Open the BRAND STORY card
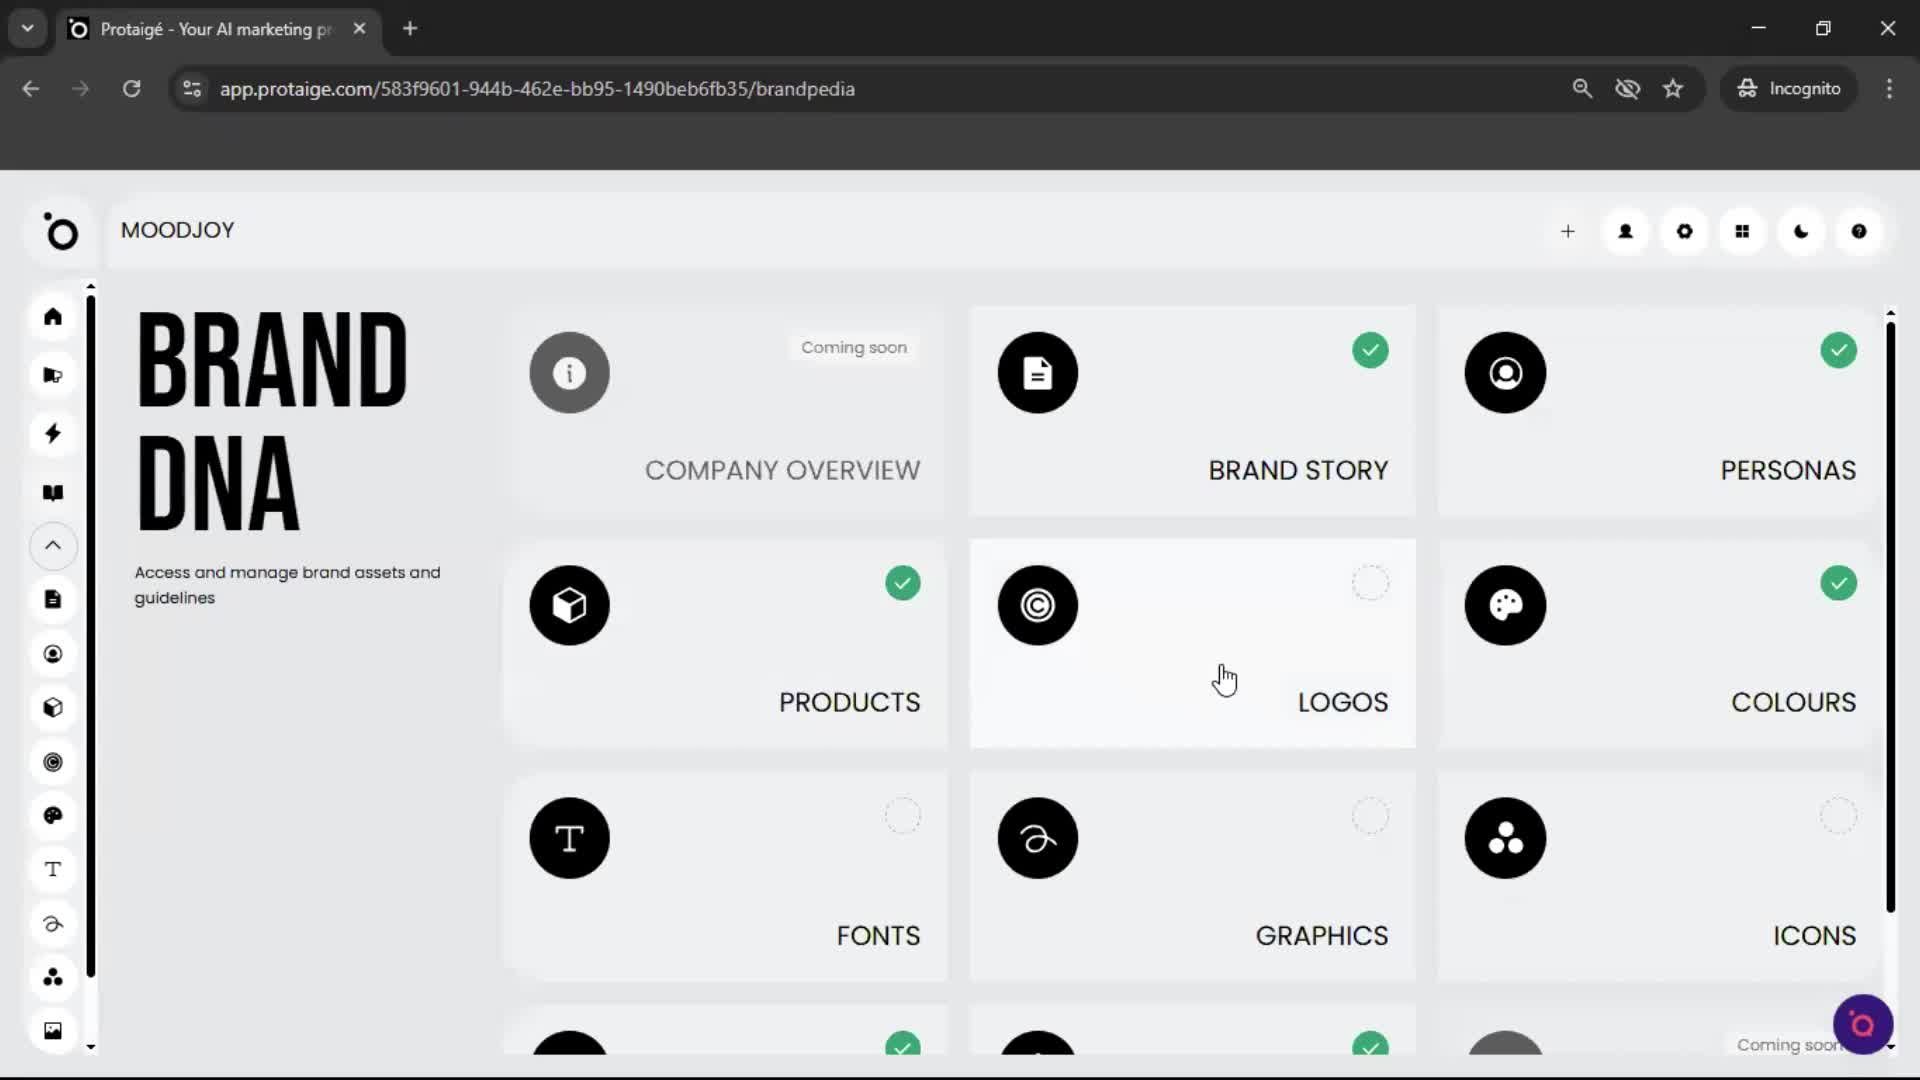Viewport: 1920px width, 1080px height. click(x=1193, y=410)
